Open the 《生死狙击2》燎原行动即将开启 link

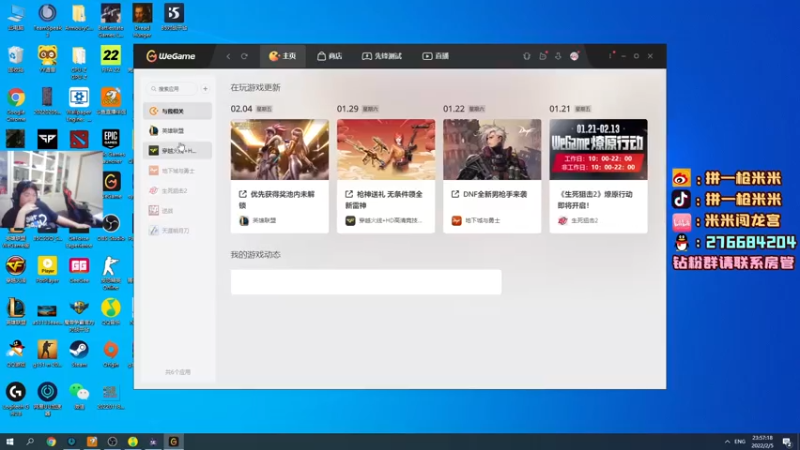point(595,199)
